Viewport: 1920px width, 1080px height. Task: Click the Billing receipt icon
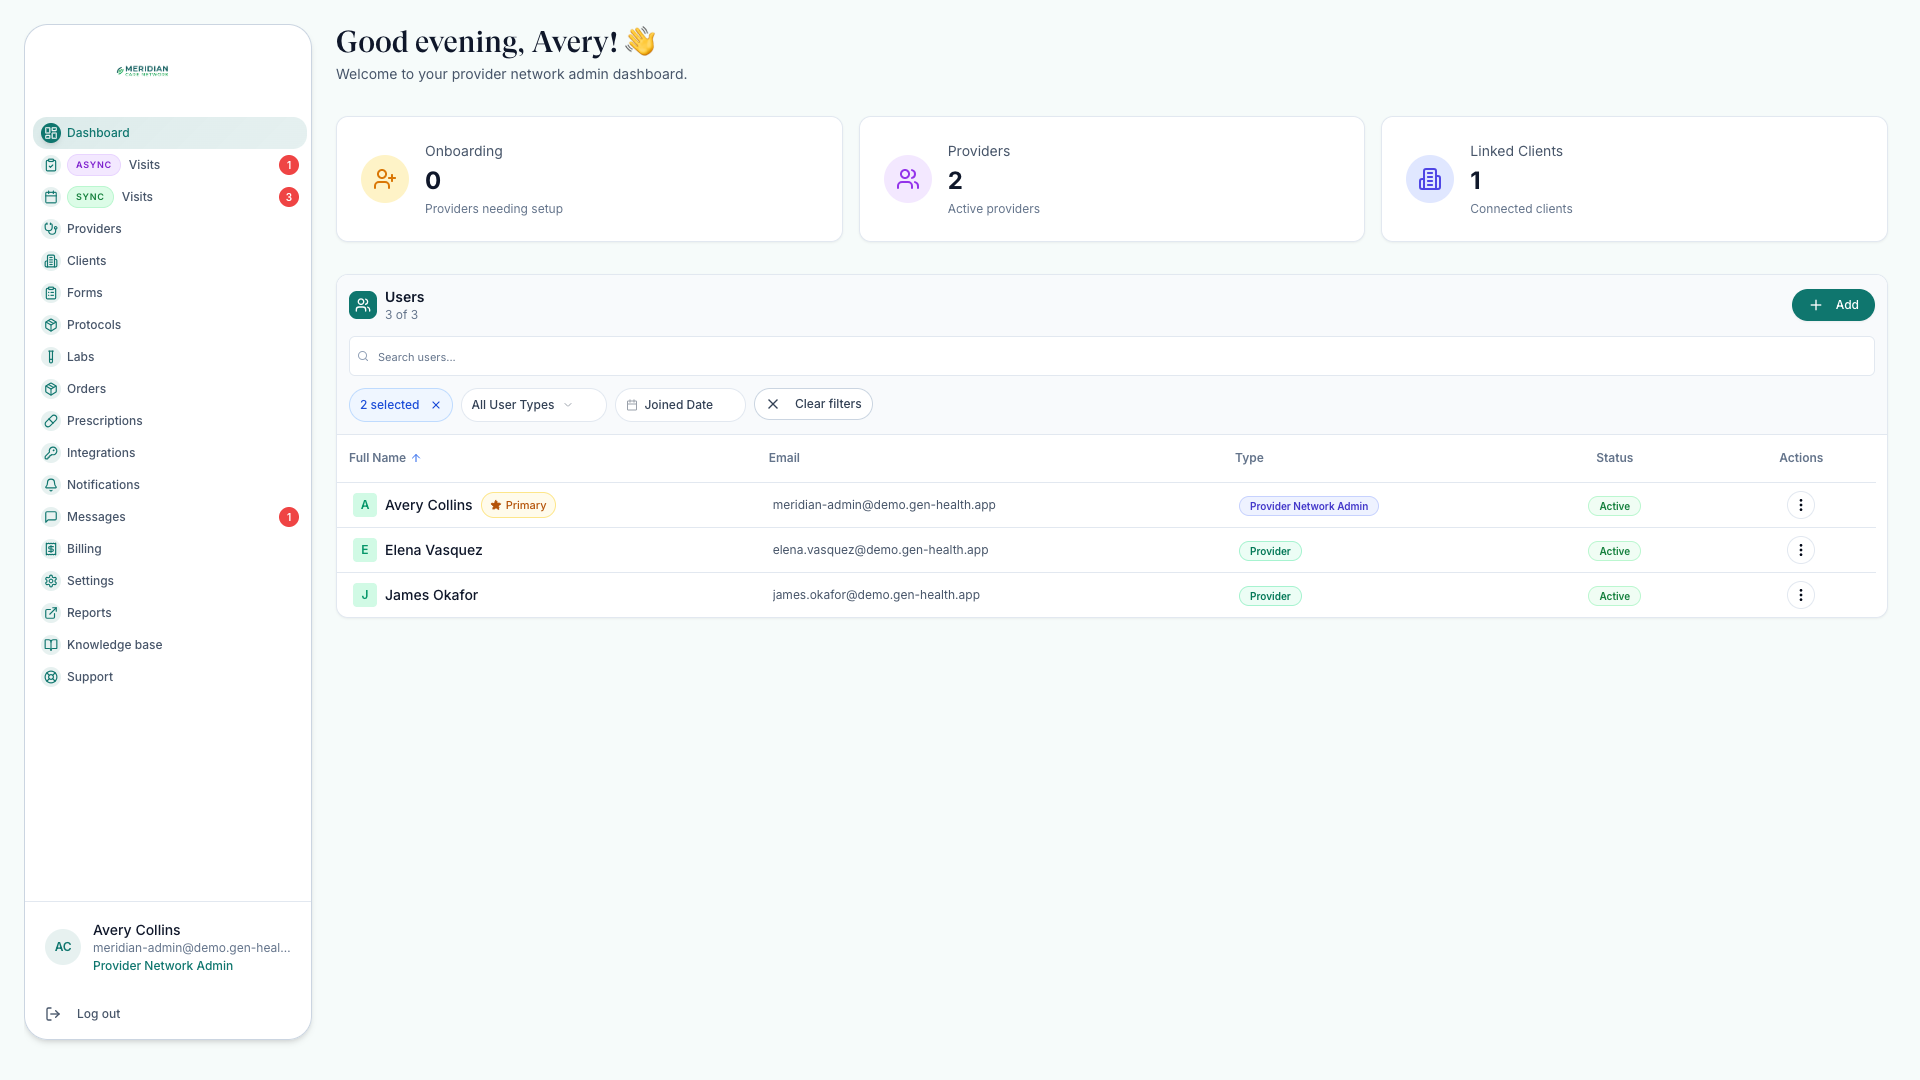[x=51, y=549]
